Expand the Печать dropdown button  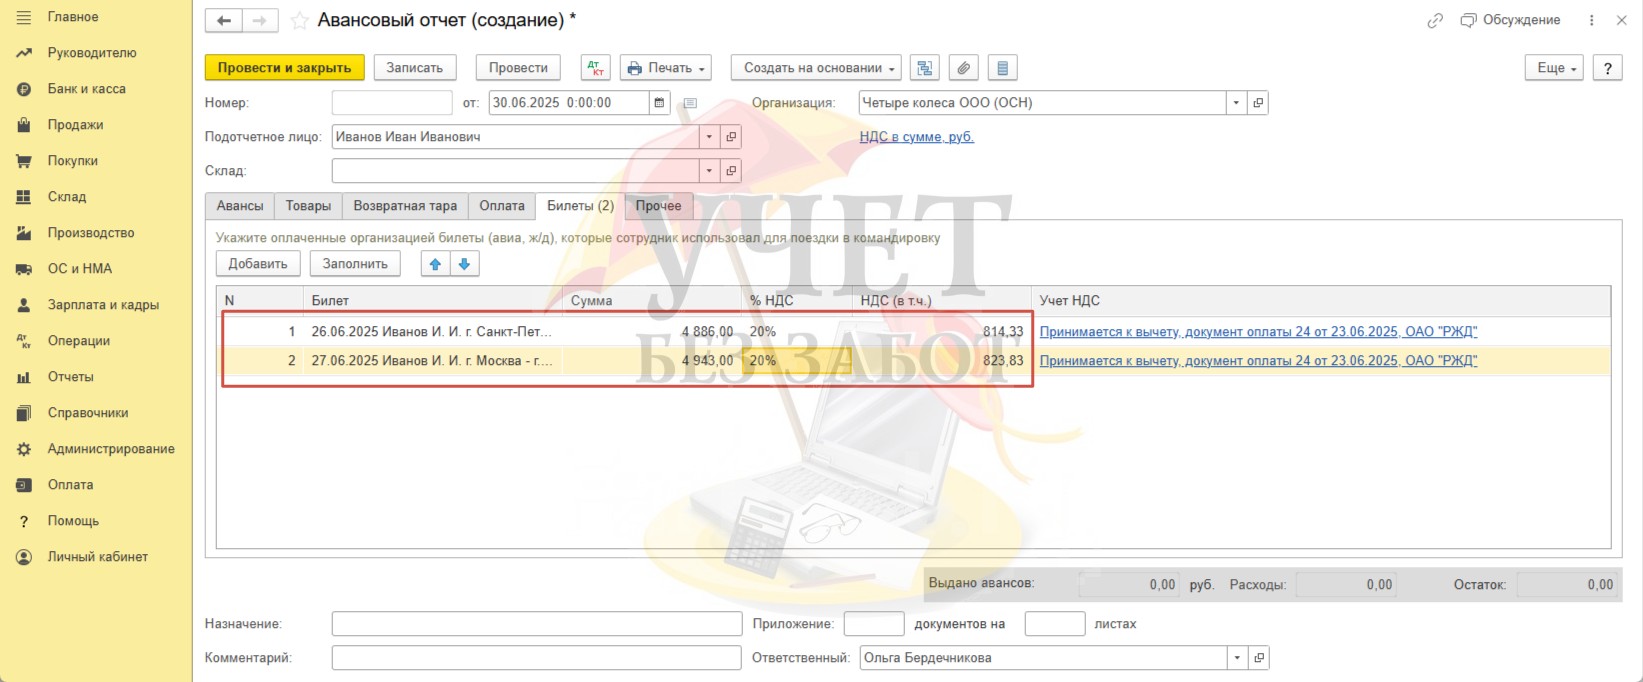coord(666,68)
